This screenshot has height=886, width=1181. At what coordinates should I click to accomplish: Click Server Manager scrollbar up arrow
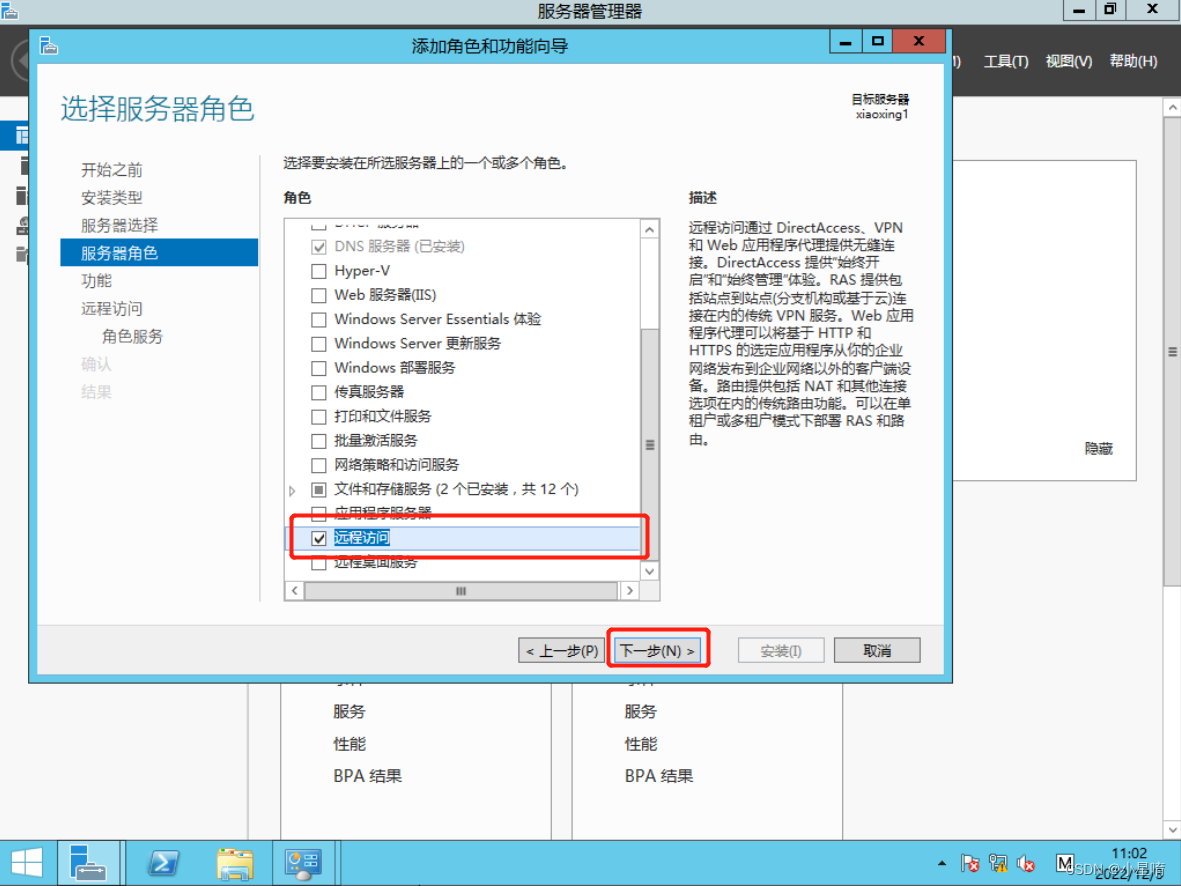pyautogui.click(x=1172, y=108)
